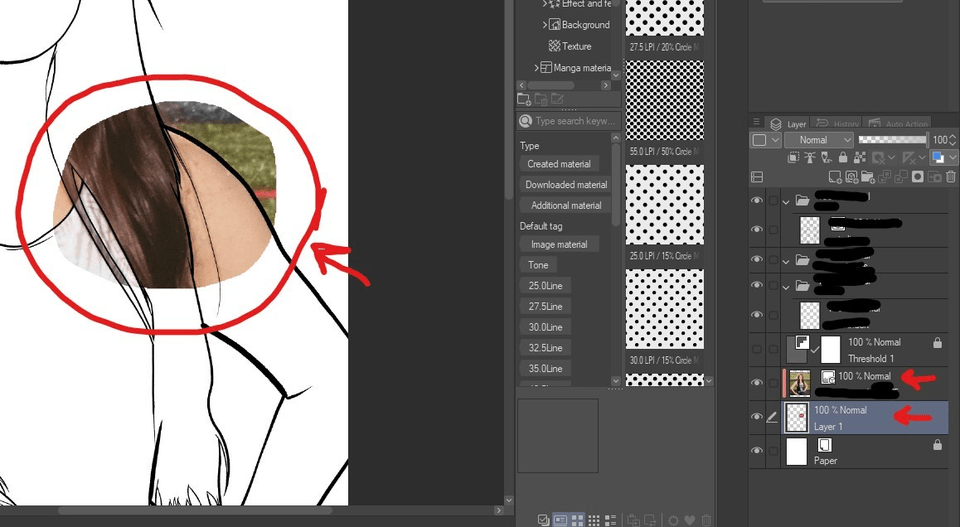The width and height of the screenshot is (960, 527).
Task: Click Create New Material Folder icon
Action: (x=524, y=99)
